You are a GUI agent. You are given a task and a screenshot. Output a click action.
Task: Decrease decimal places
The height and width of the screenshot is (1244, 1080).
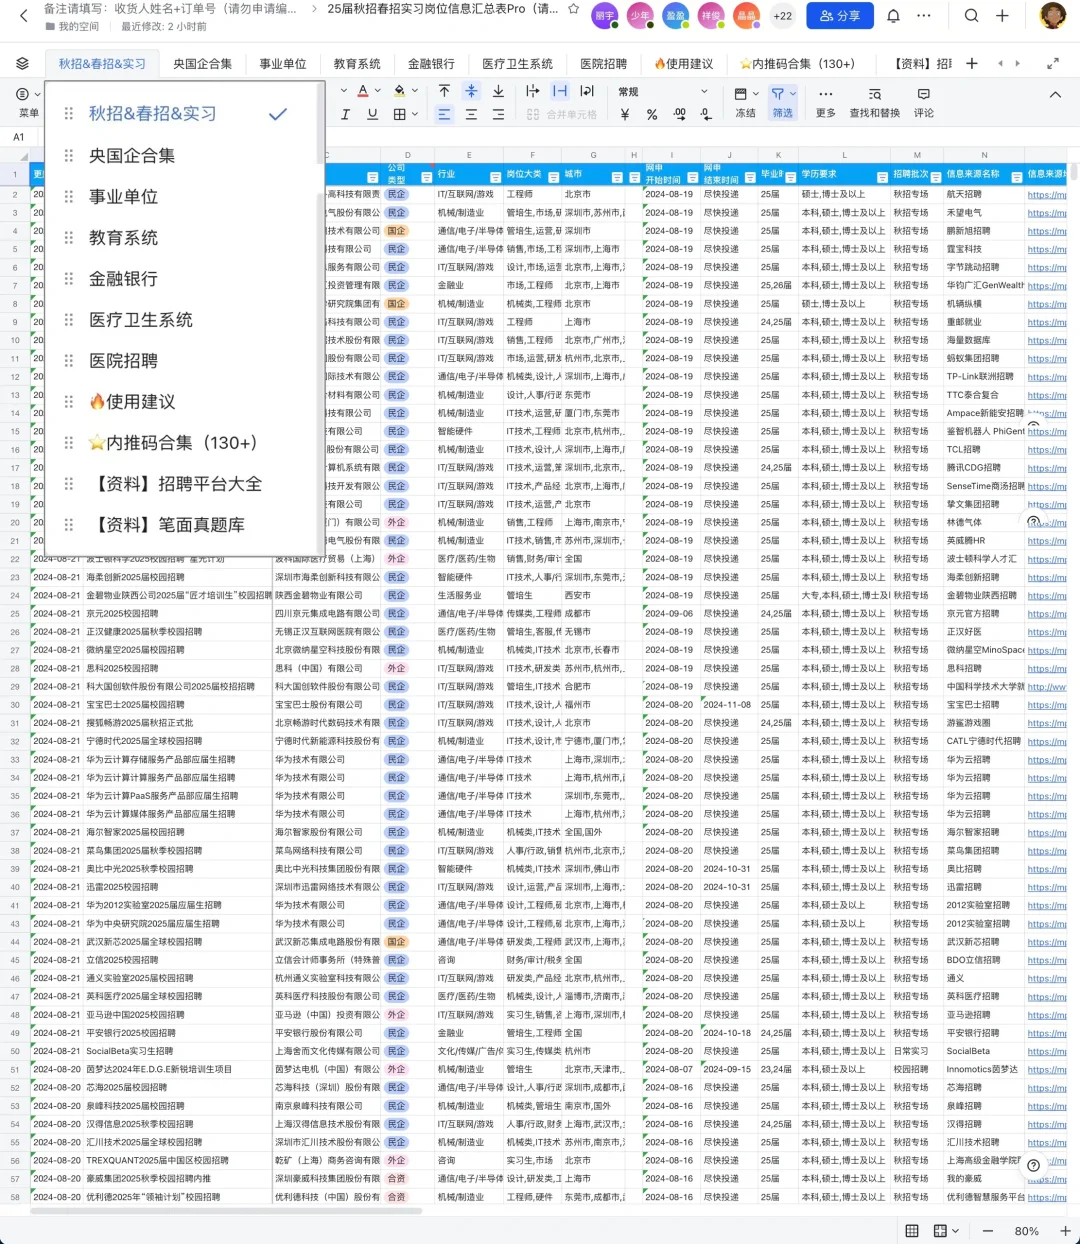coord(706,115)
